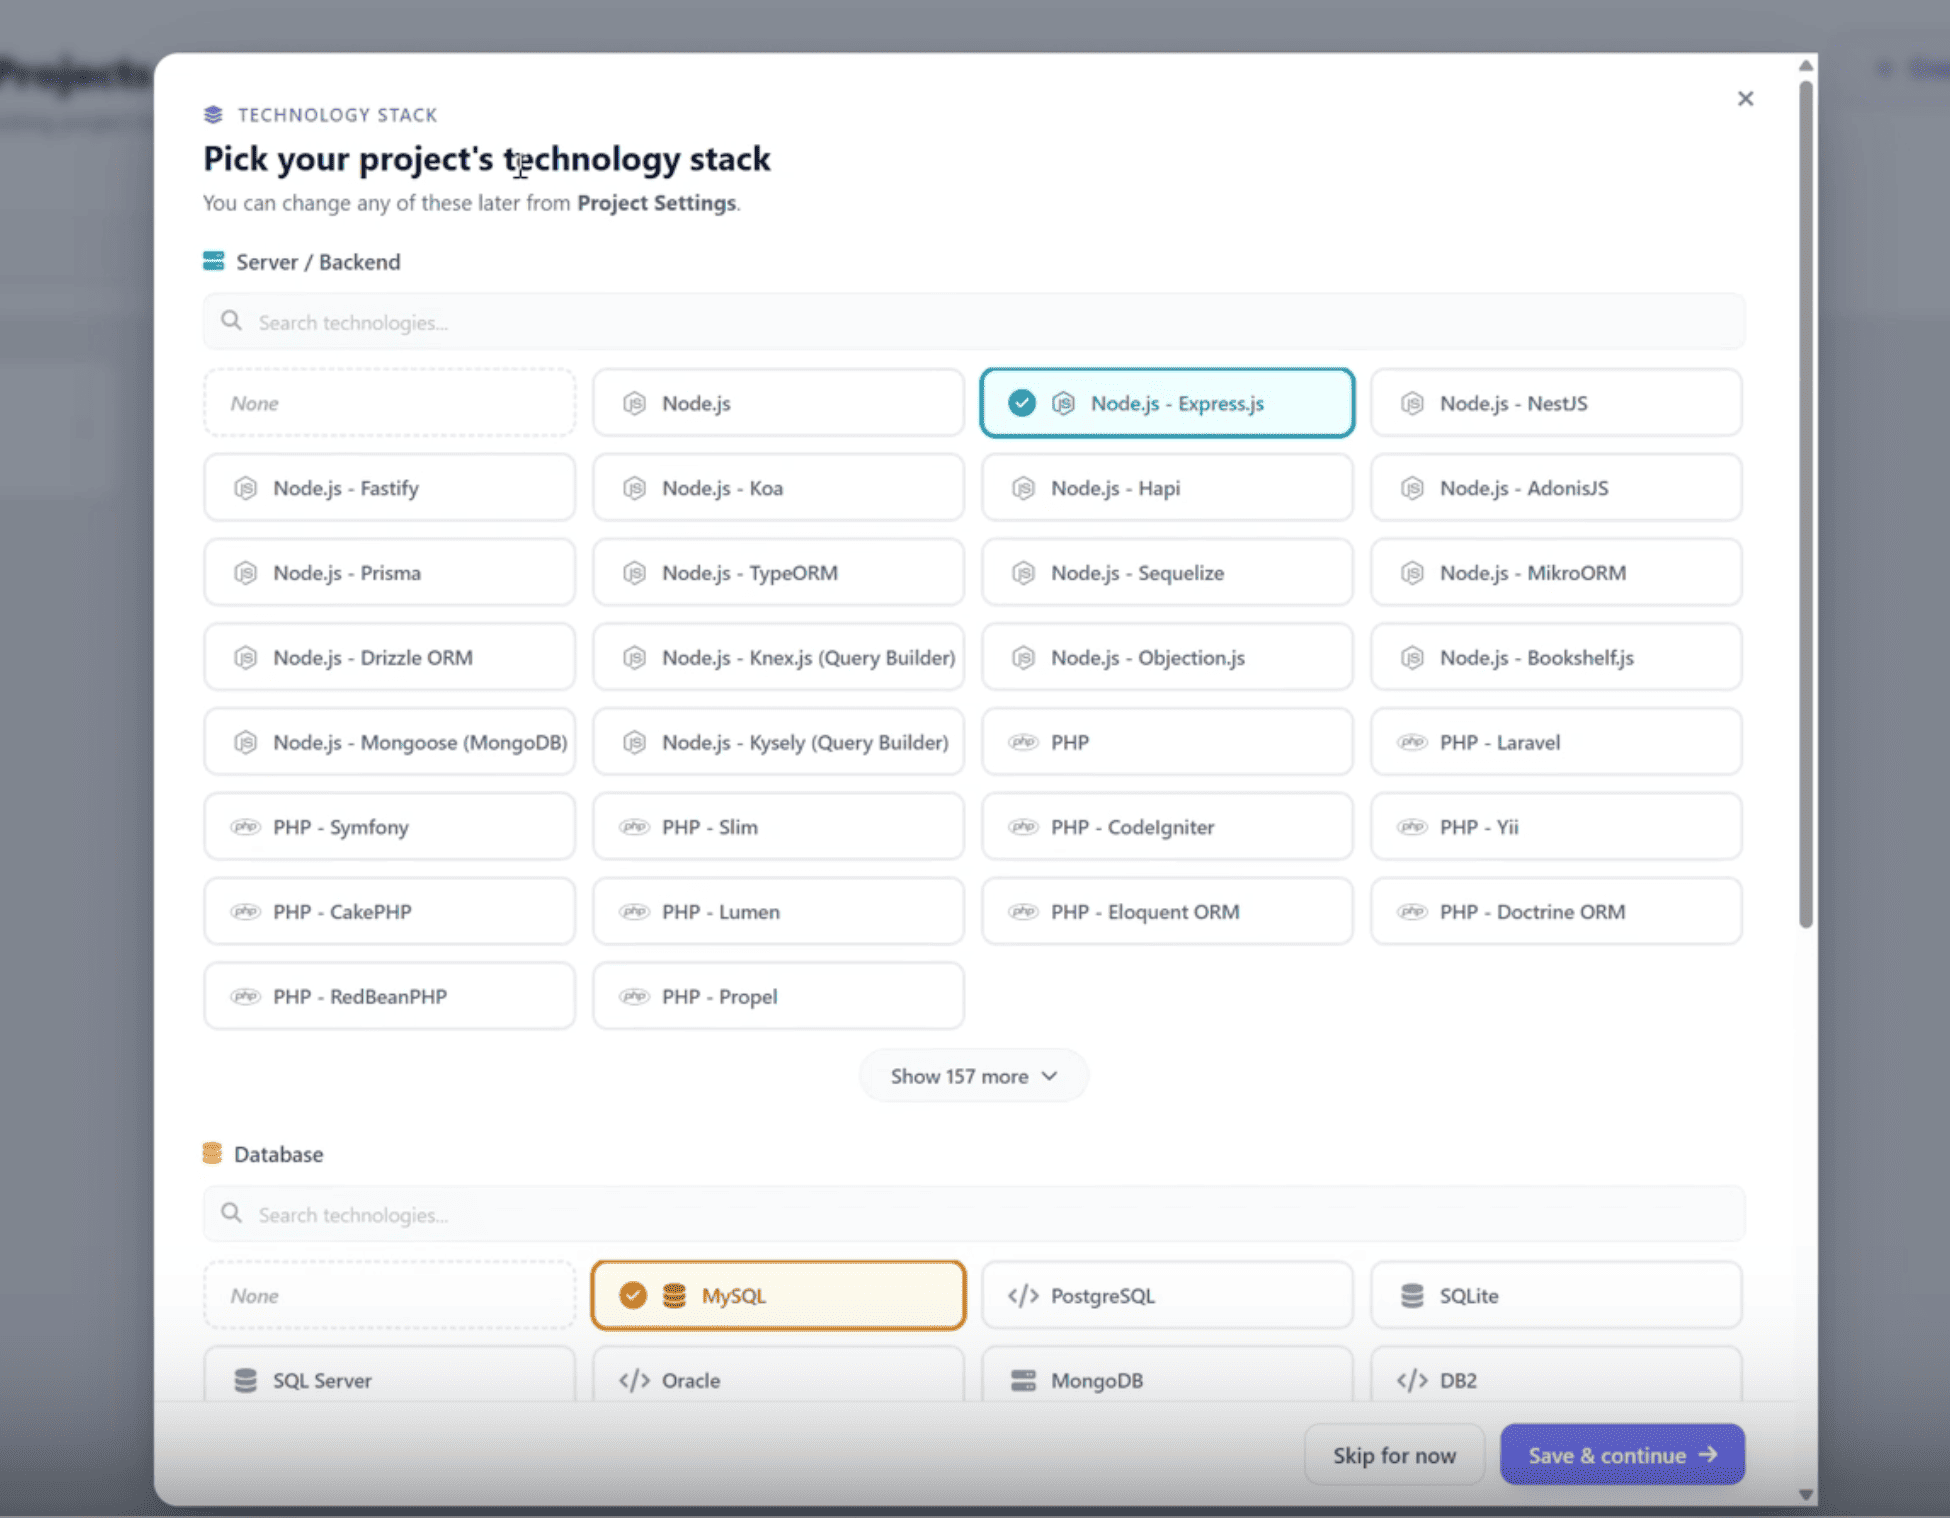Click the TECHNOLOGY STACK header label
This screenshot has height=1518, width=1950.
tap(337, 114)
